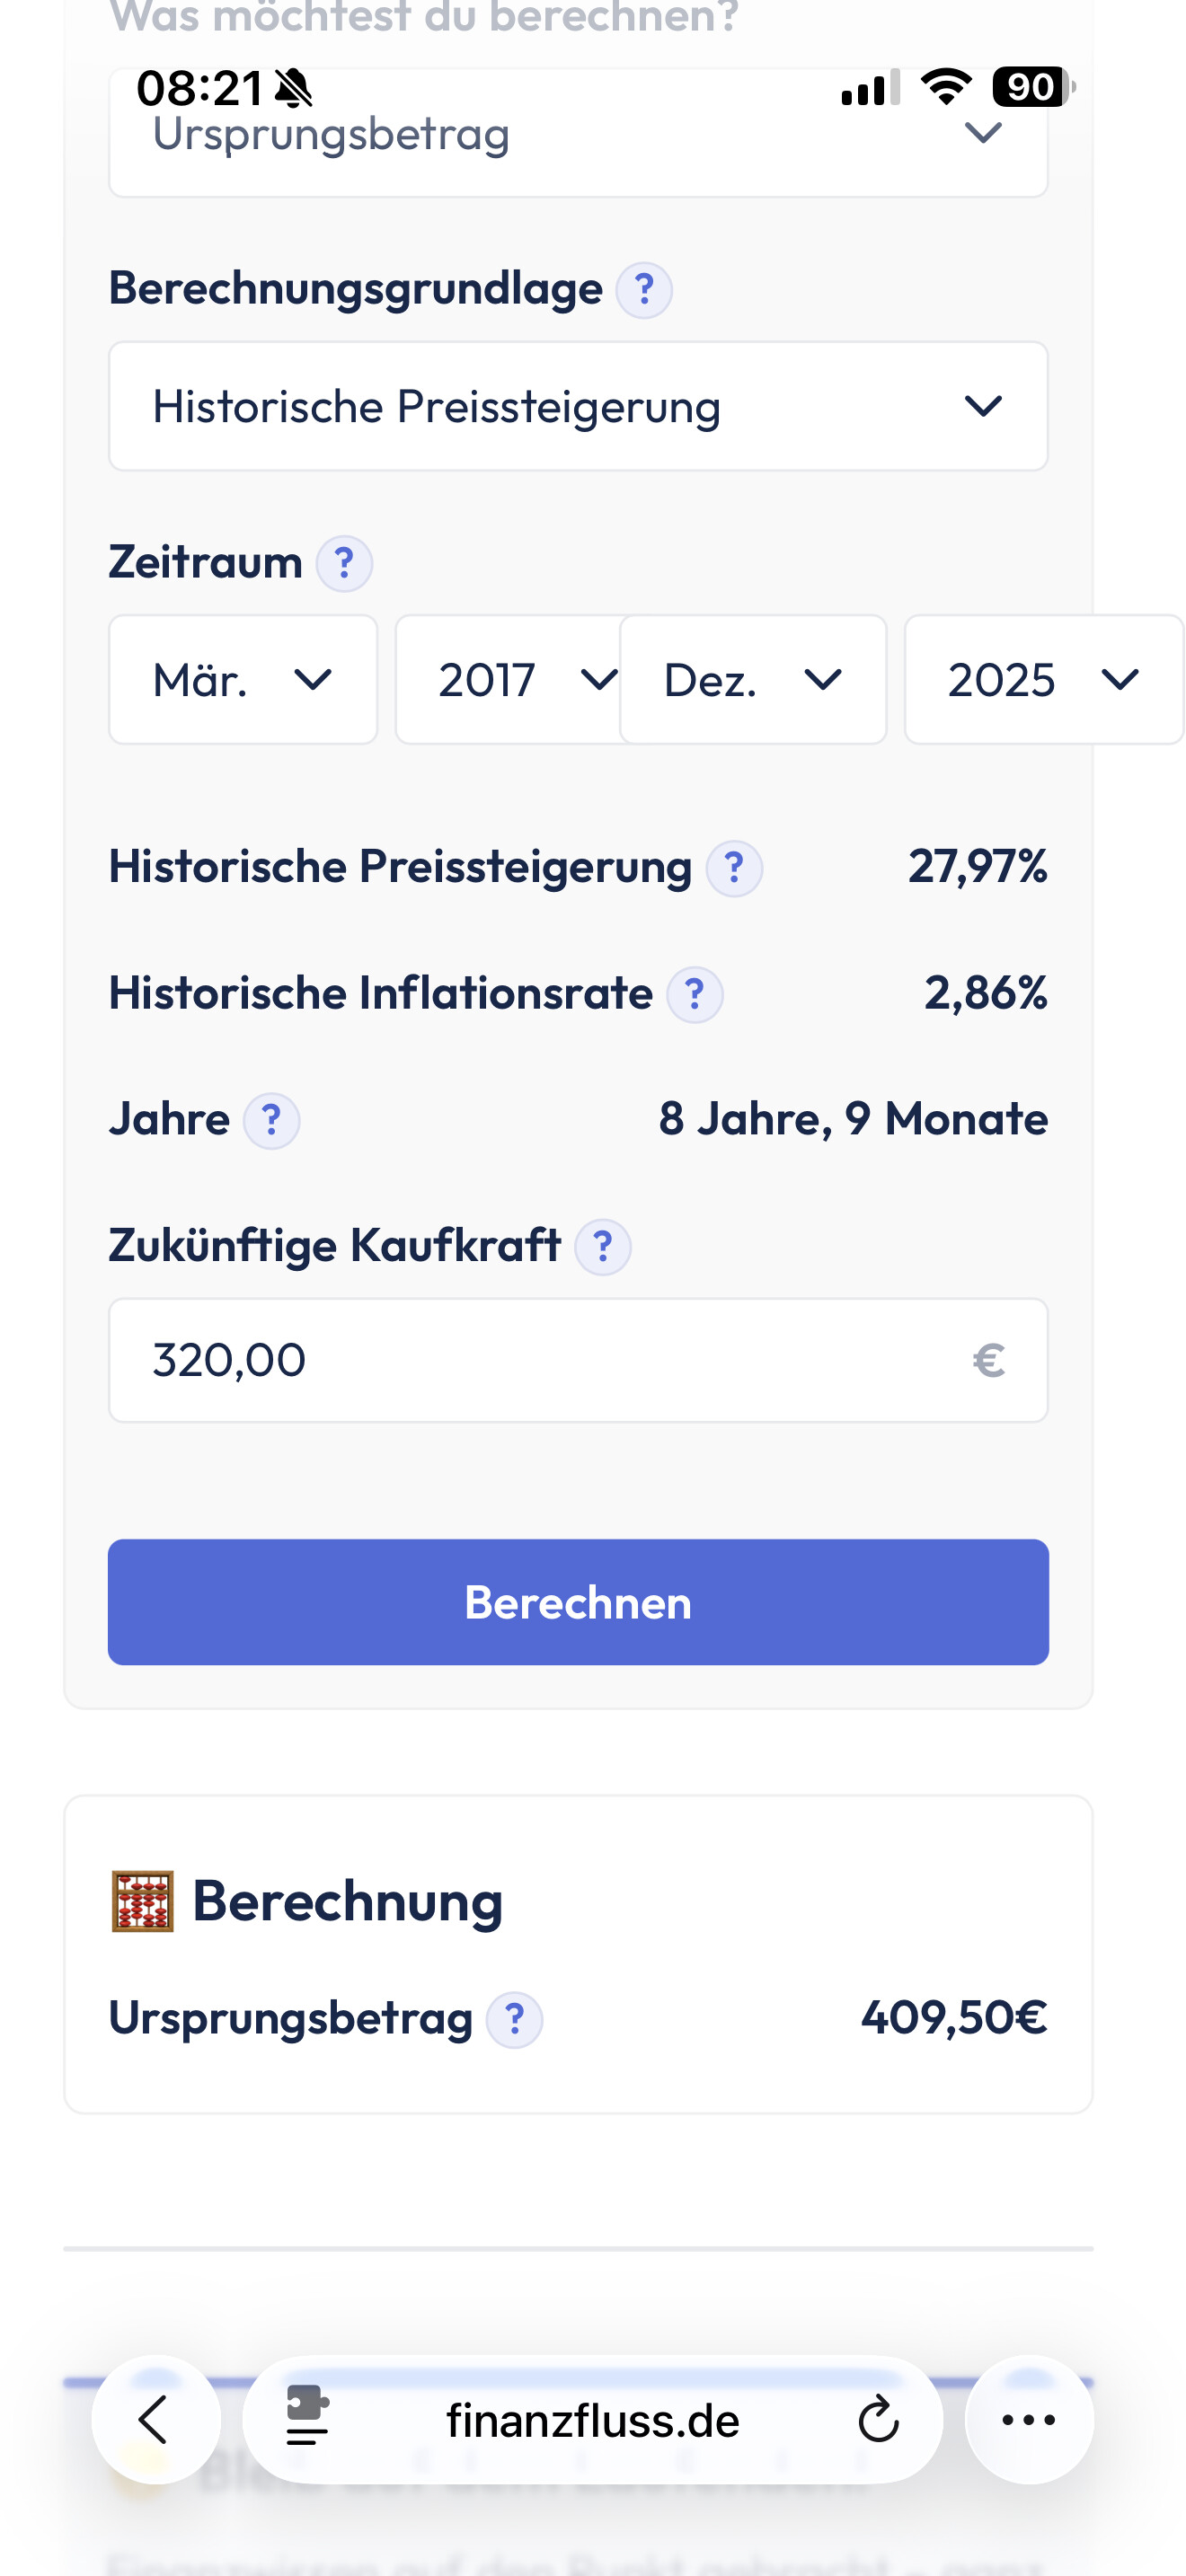The image size is (1186, 2576).
Task: Change end month from Dez.
Action: [x=753, y=680]
